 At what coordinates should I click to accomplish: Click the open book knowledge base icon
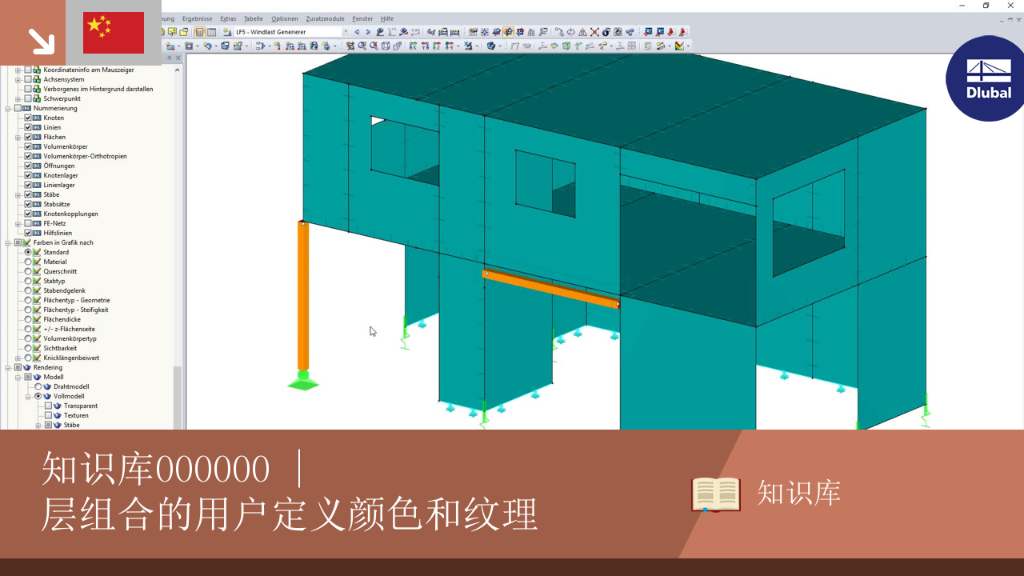point(716,494)
